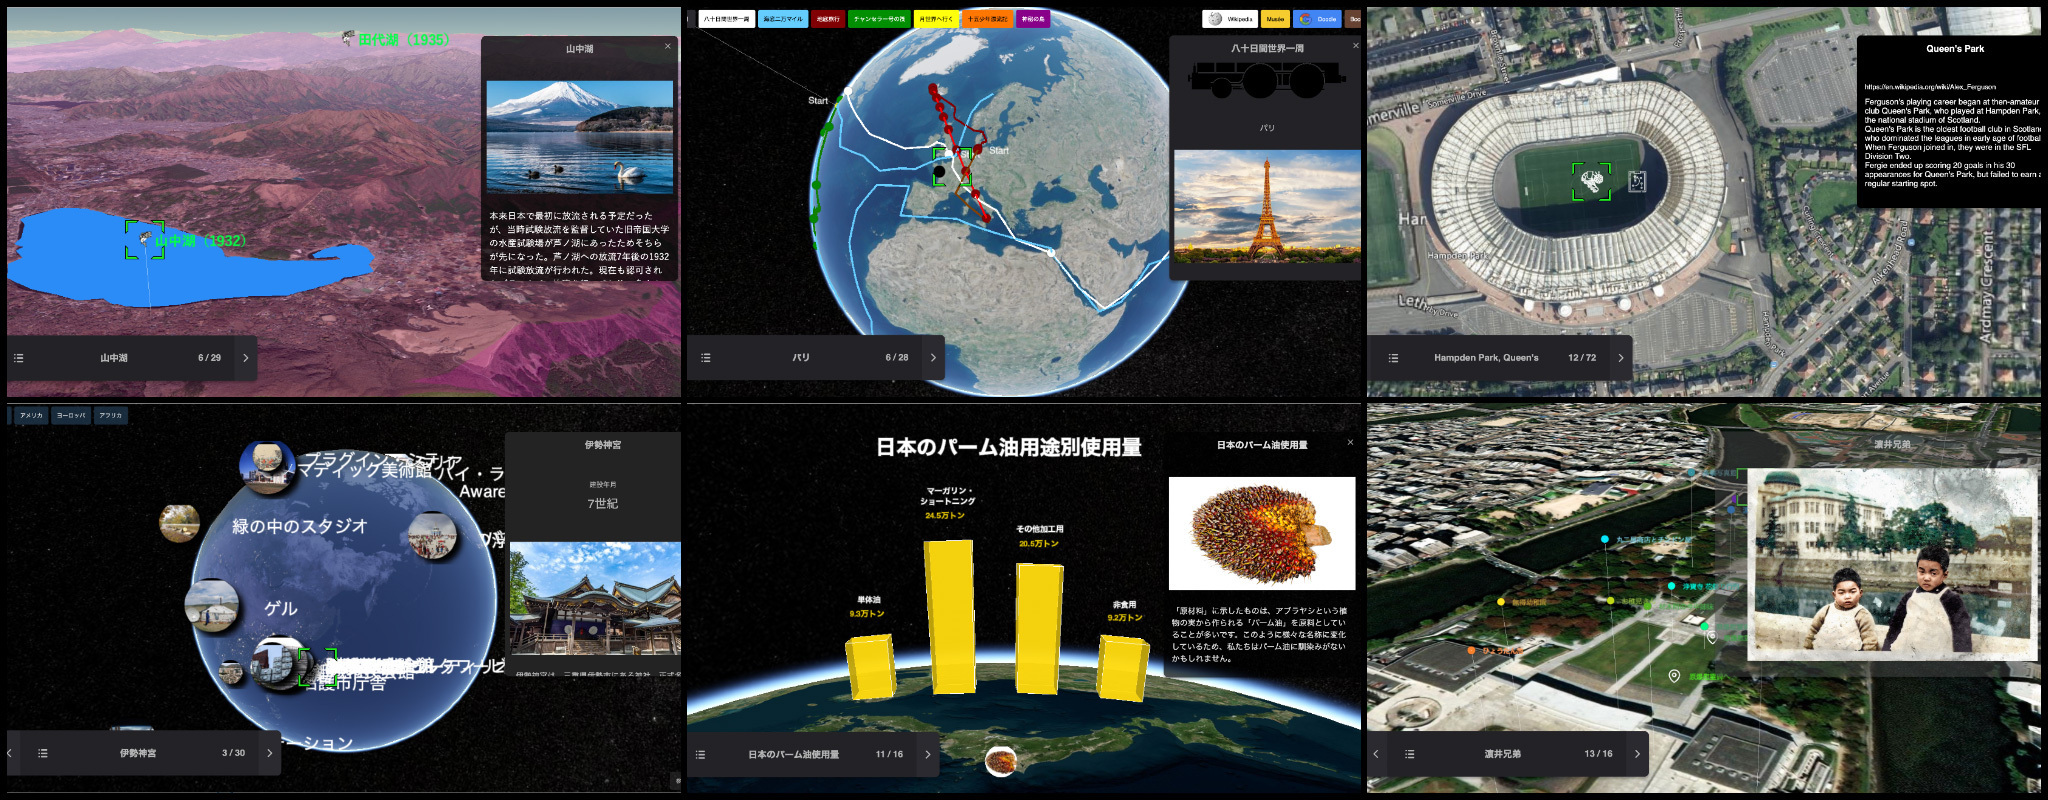Click the blue Google Doodle button
Screen dimensions: 2048x800
tap(1317, 19)
